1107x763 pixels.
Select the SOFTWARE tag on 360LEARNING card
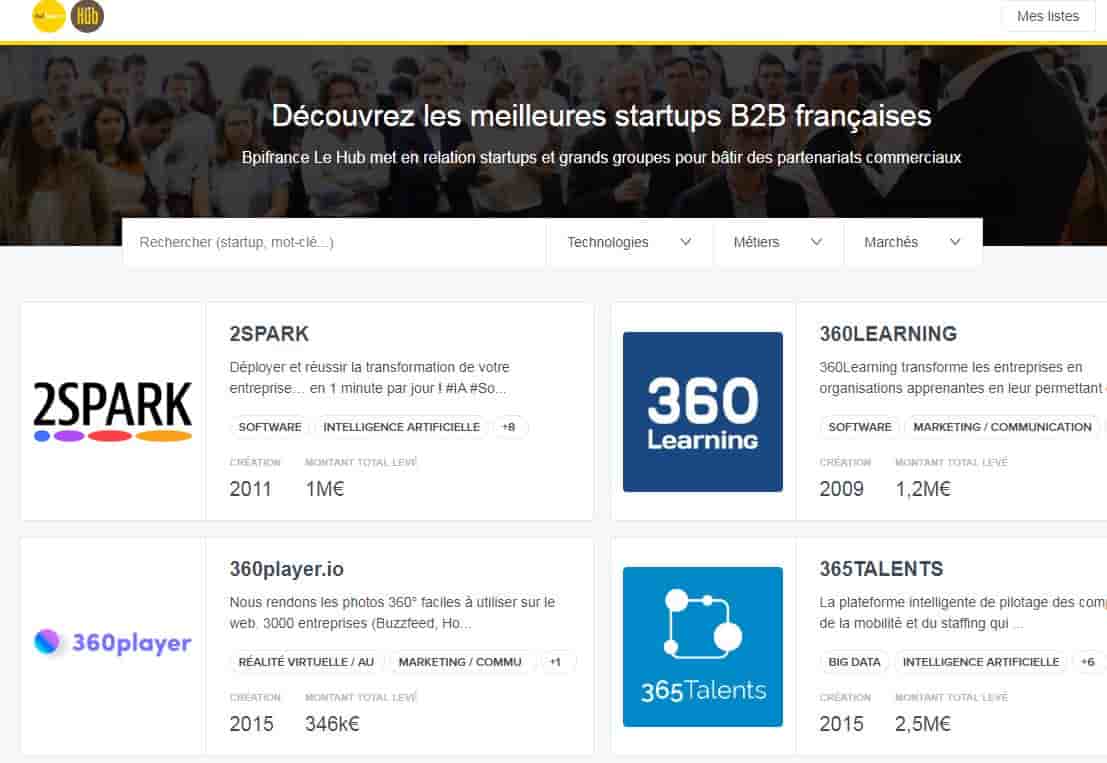pyautogui.click(x=860, y=427)
